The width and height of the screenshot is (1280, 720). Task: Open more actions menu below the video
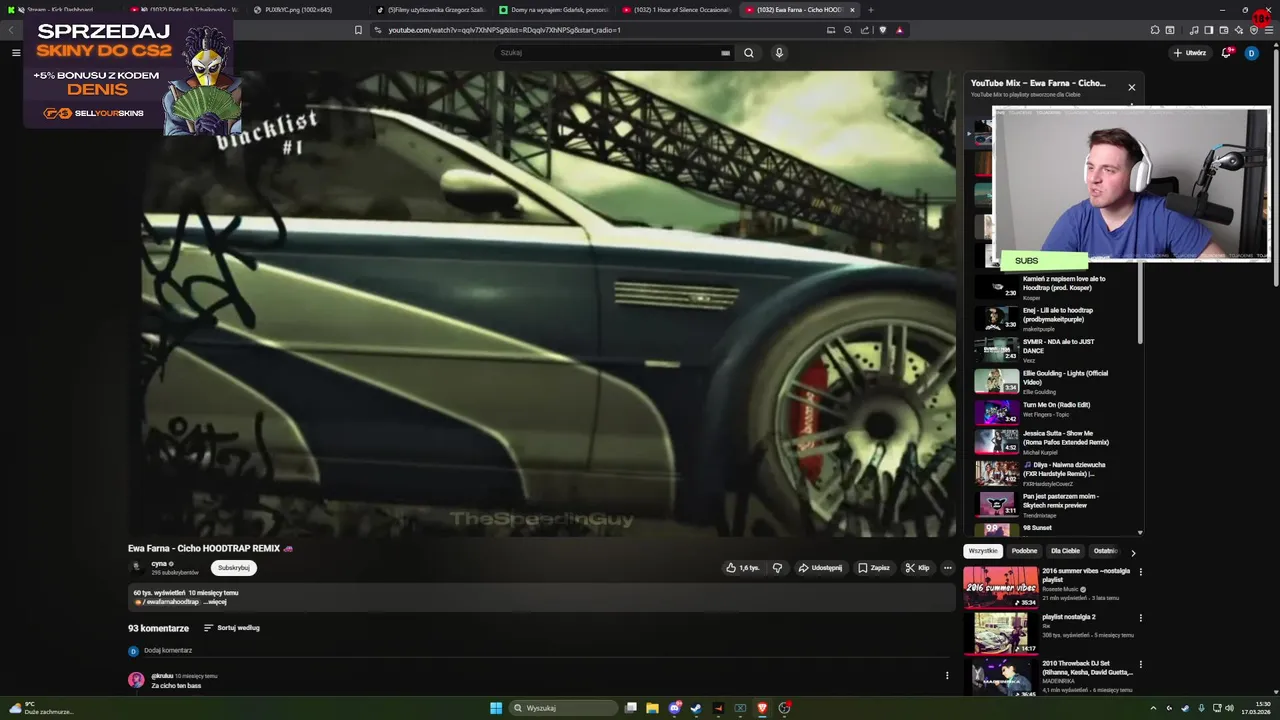[948, 568]
